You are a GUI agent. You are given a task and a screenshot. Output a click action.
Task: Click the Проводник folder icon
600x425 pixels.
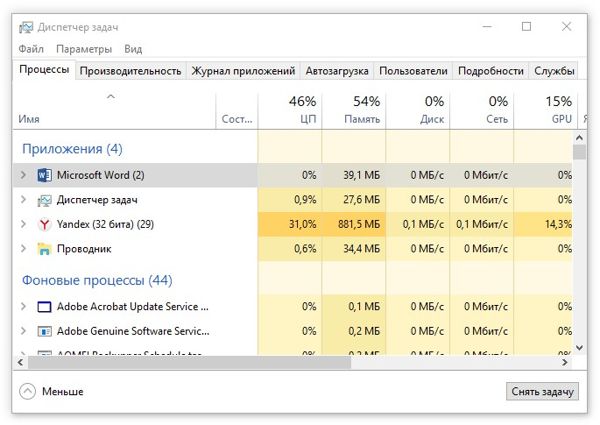44,249
